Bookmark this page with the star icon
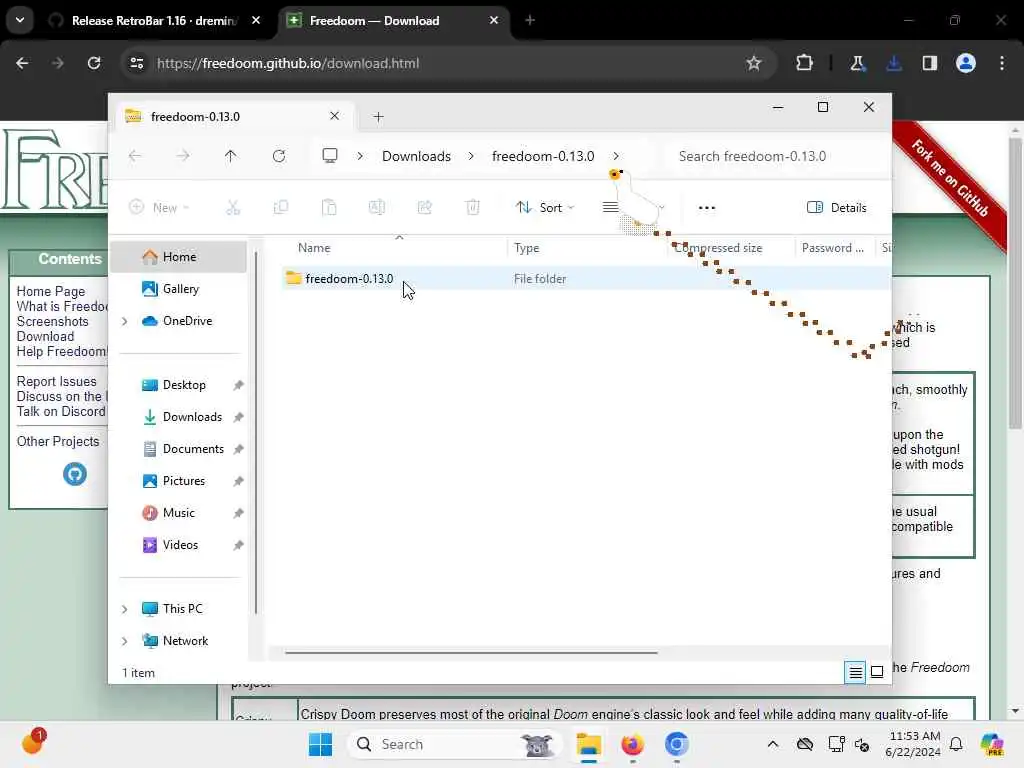 pos(754,63)
